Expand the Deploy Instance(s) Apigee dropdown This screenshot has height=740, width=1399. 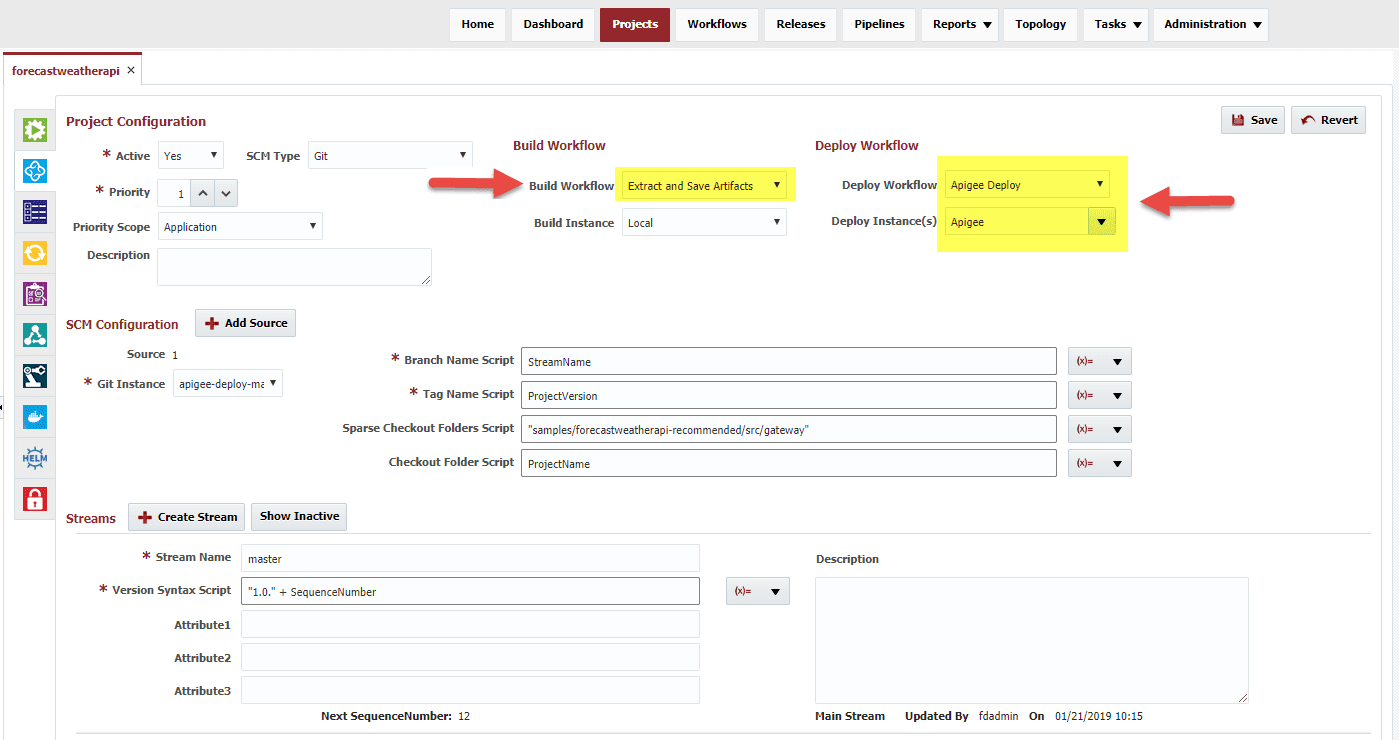click(1101, 222)
